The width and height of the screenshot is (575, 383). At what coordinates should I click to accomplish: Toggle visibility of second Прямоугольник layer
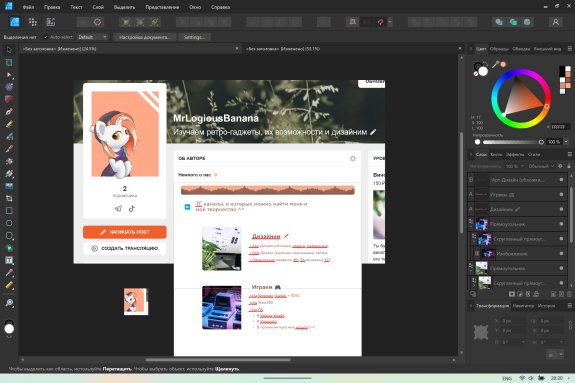click(x=561, y=268)
